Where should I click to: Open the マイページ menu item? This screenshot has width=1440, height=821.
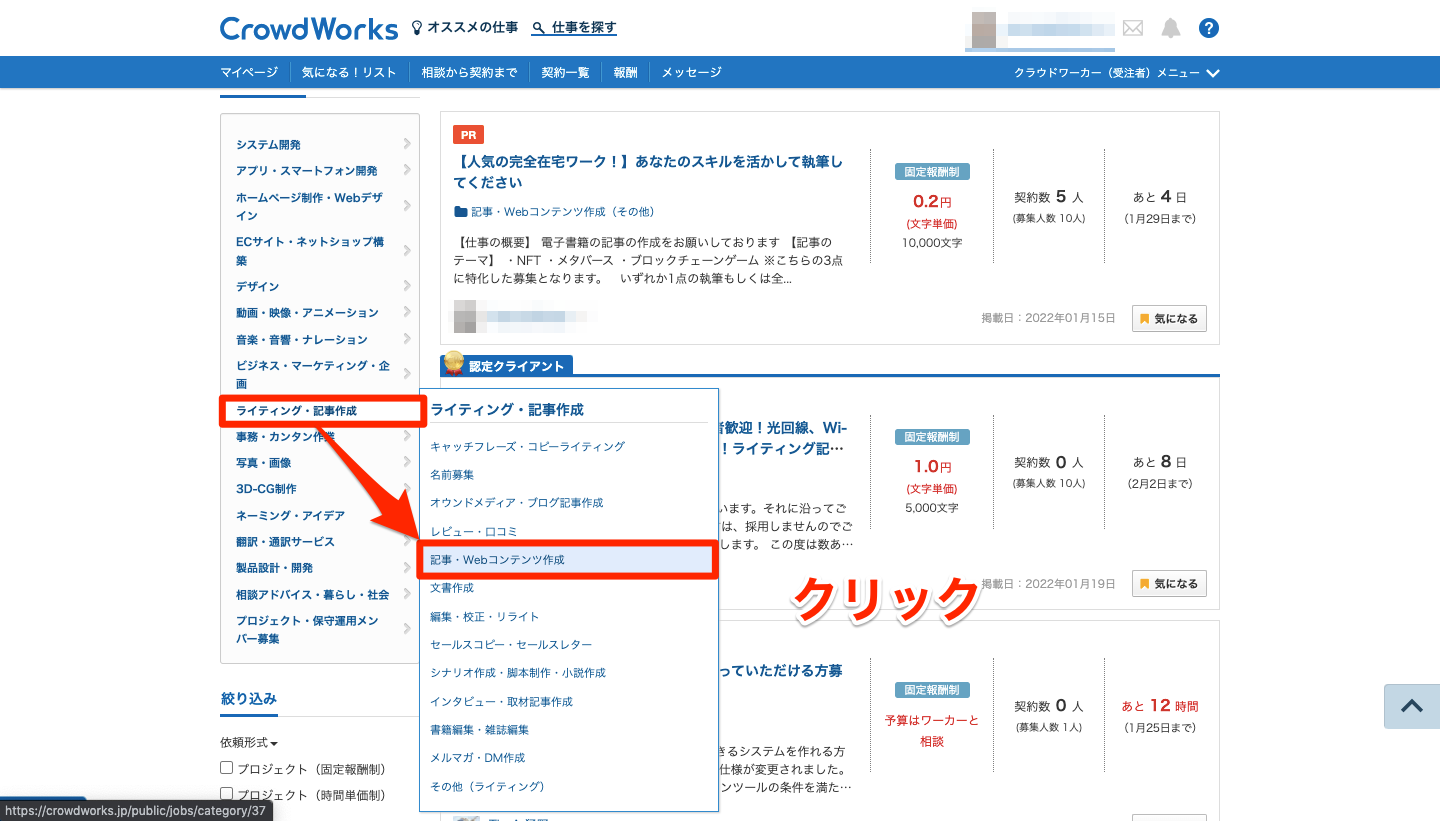pyautogui.click(x=249, y=72)
